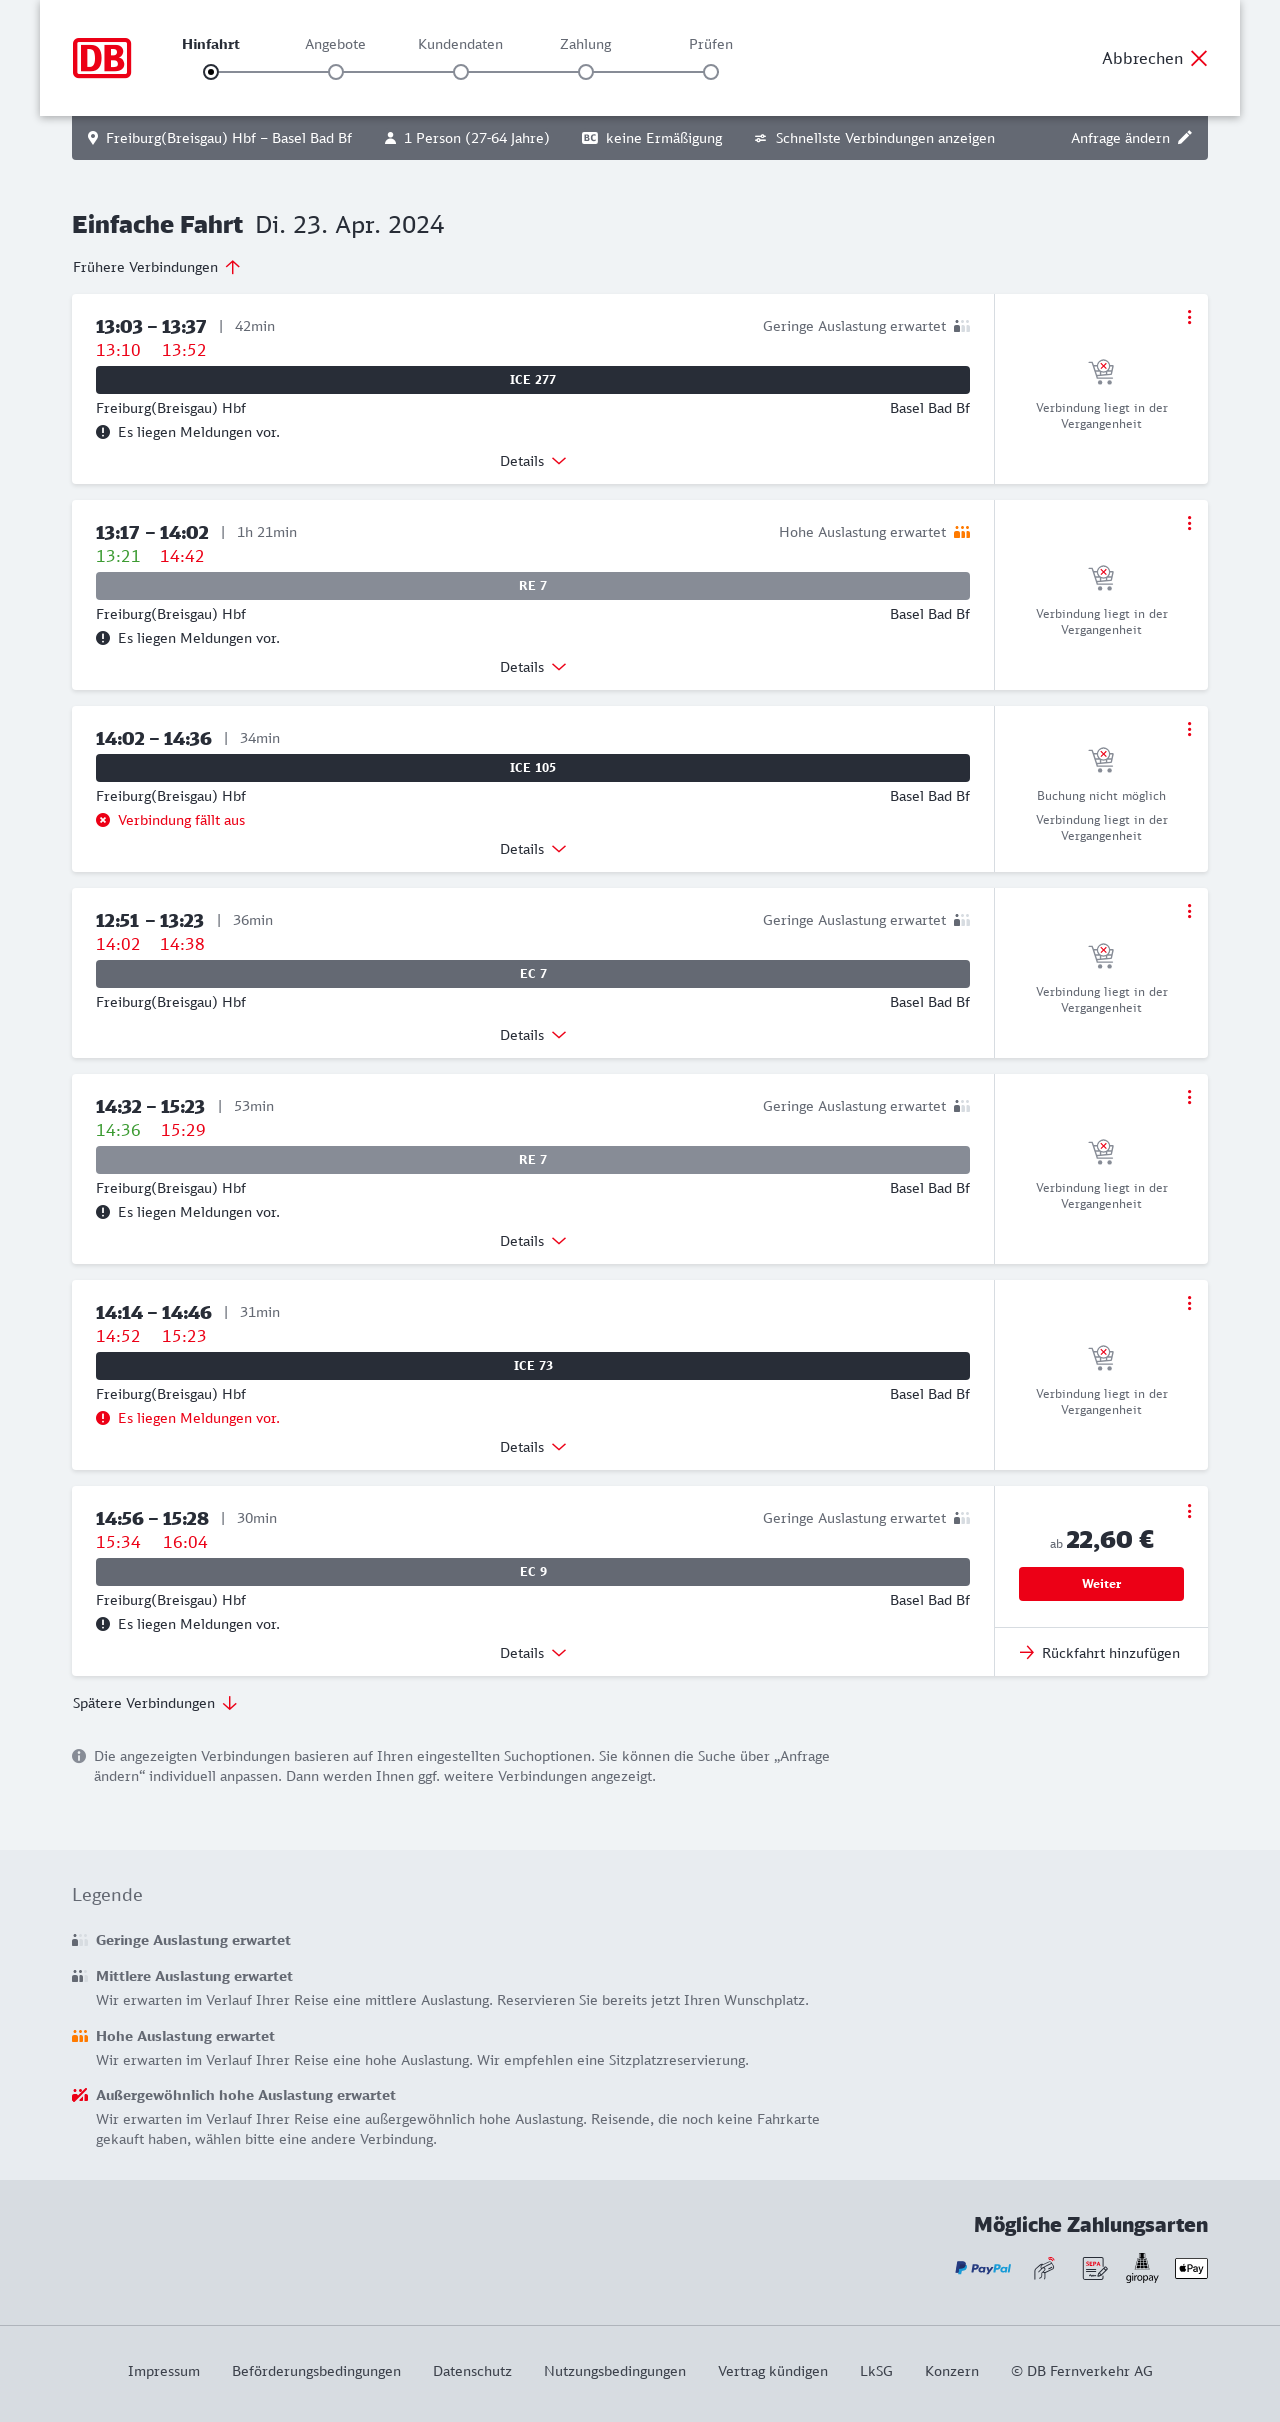Load Spätere Verbindungen
Viewport: 1280px width, 2422px height.
(x=155, y=1703)
